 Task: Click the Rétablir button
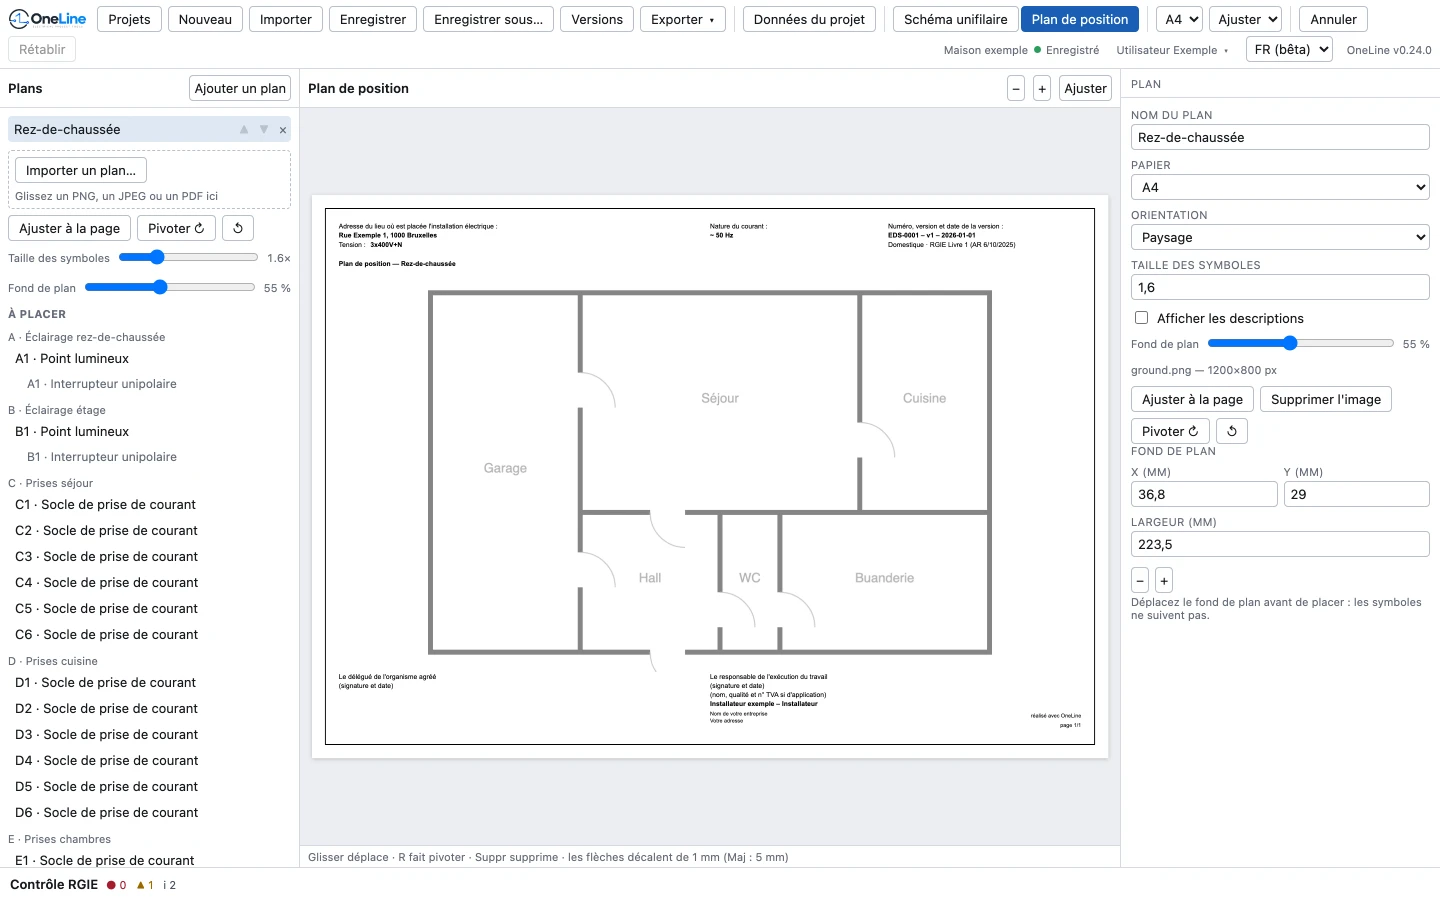42,49
